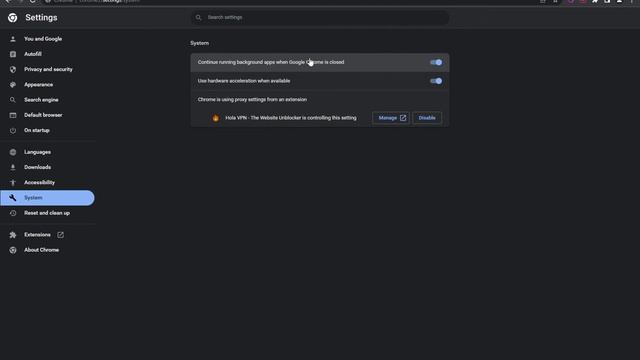The width and height of the screenshot is (640, 360).
Task: Click the Search engine magnifier icon
Action: point(13,100)
